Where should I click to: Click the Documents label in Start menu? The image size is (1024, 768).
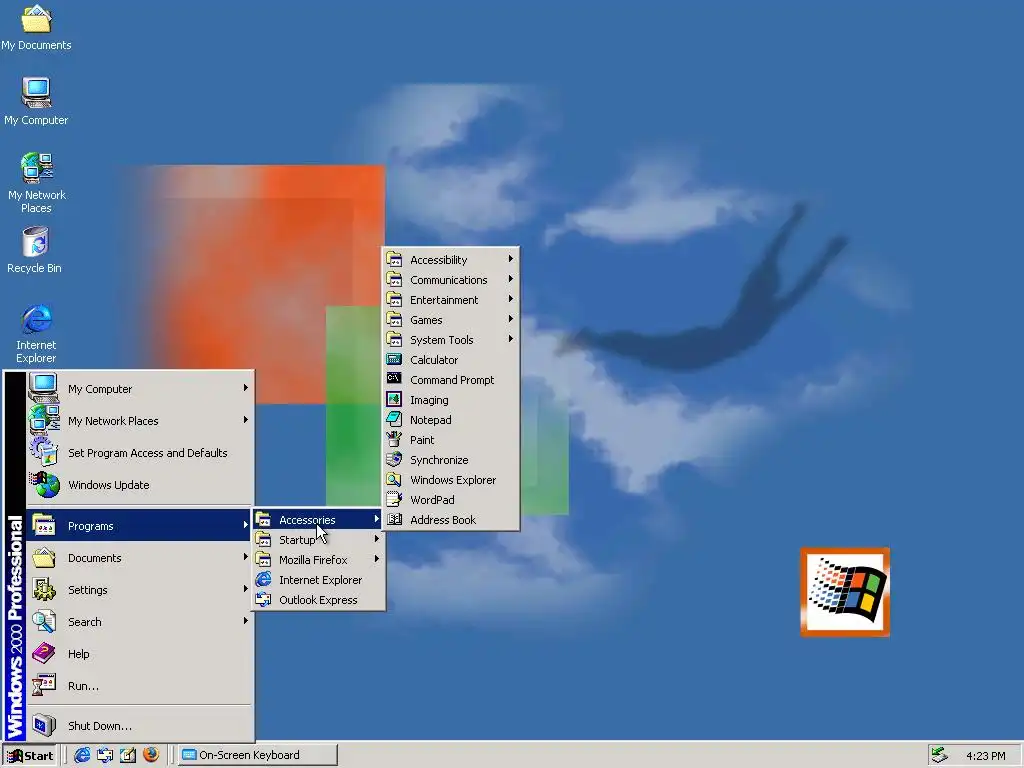pyautogui.click(x=95, y=558)
